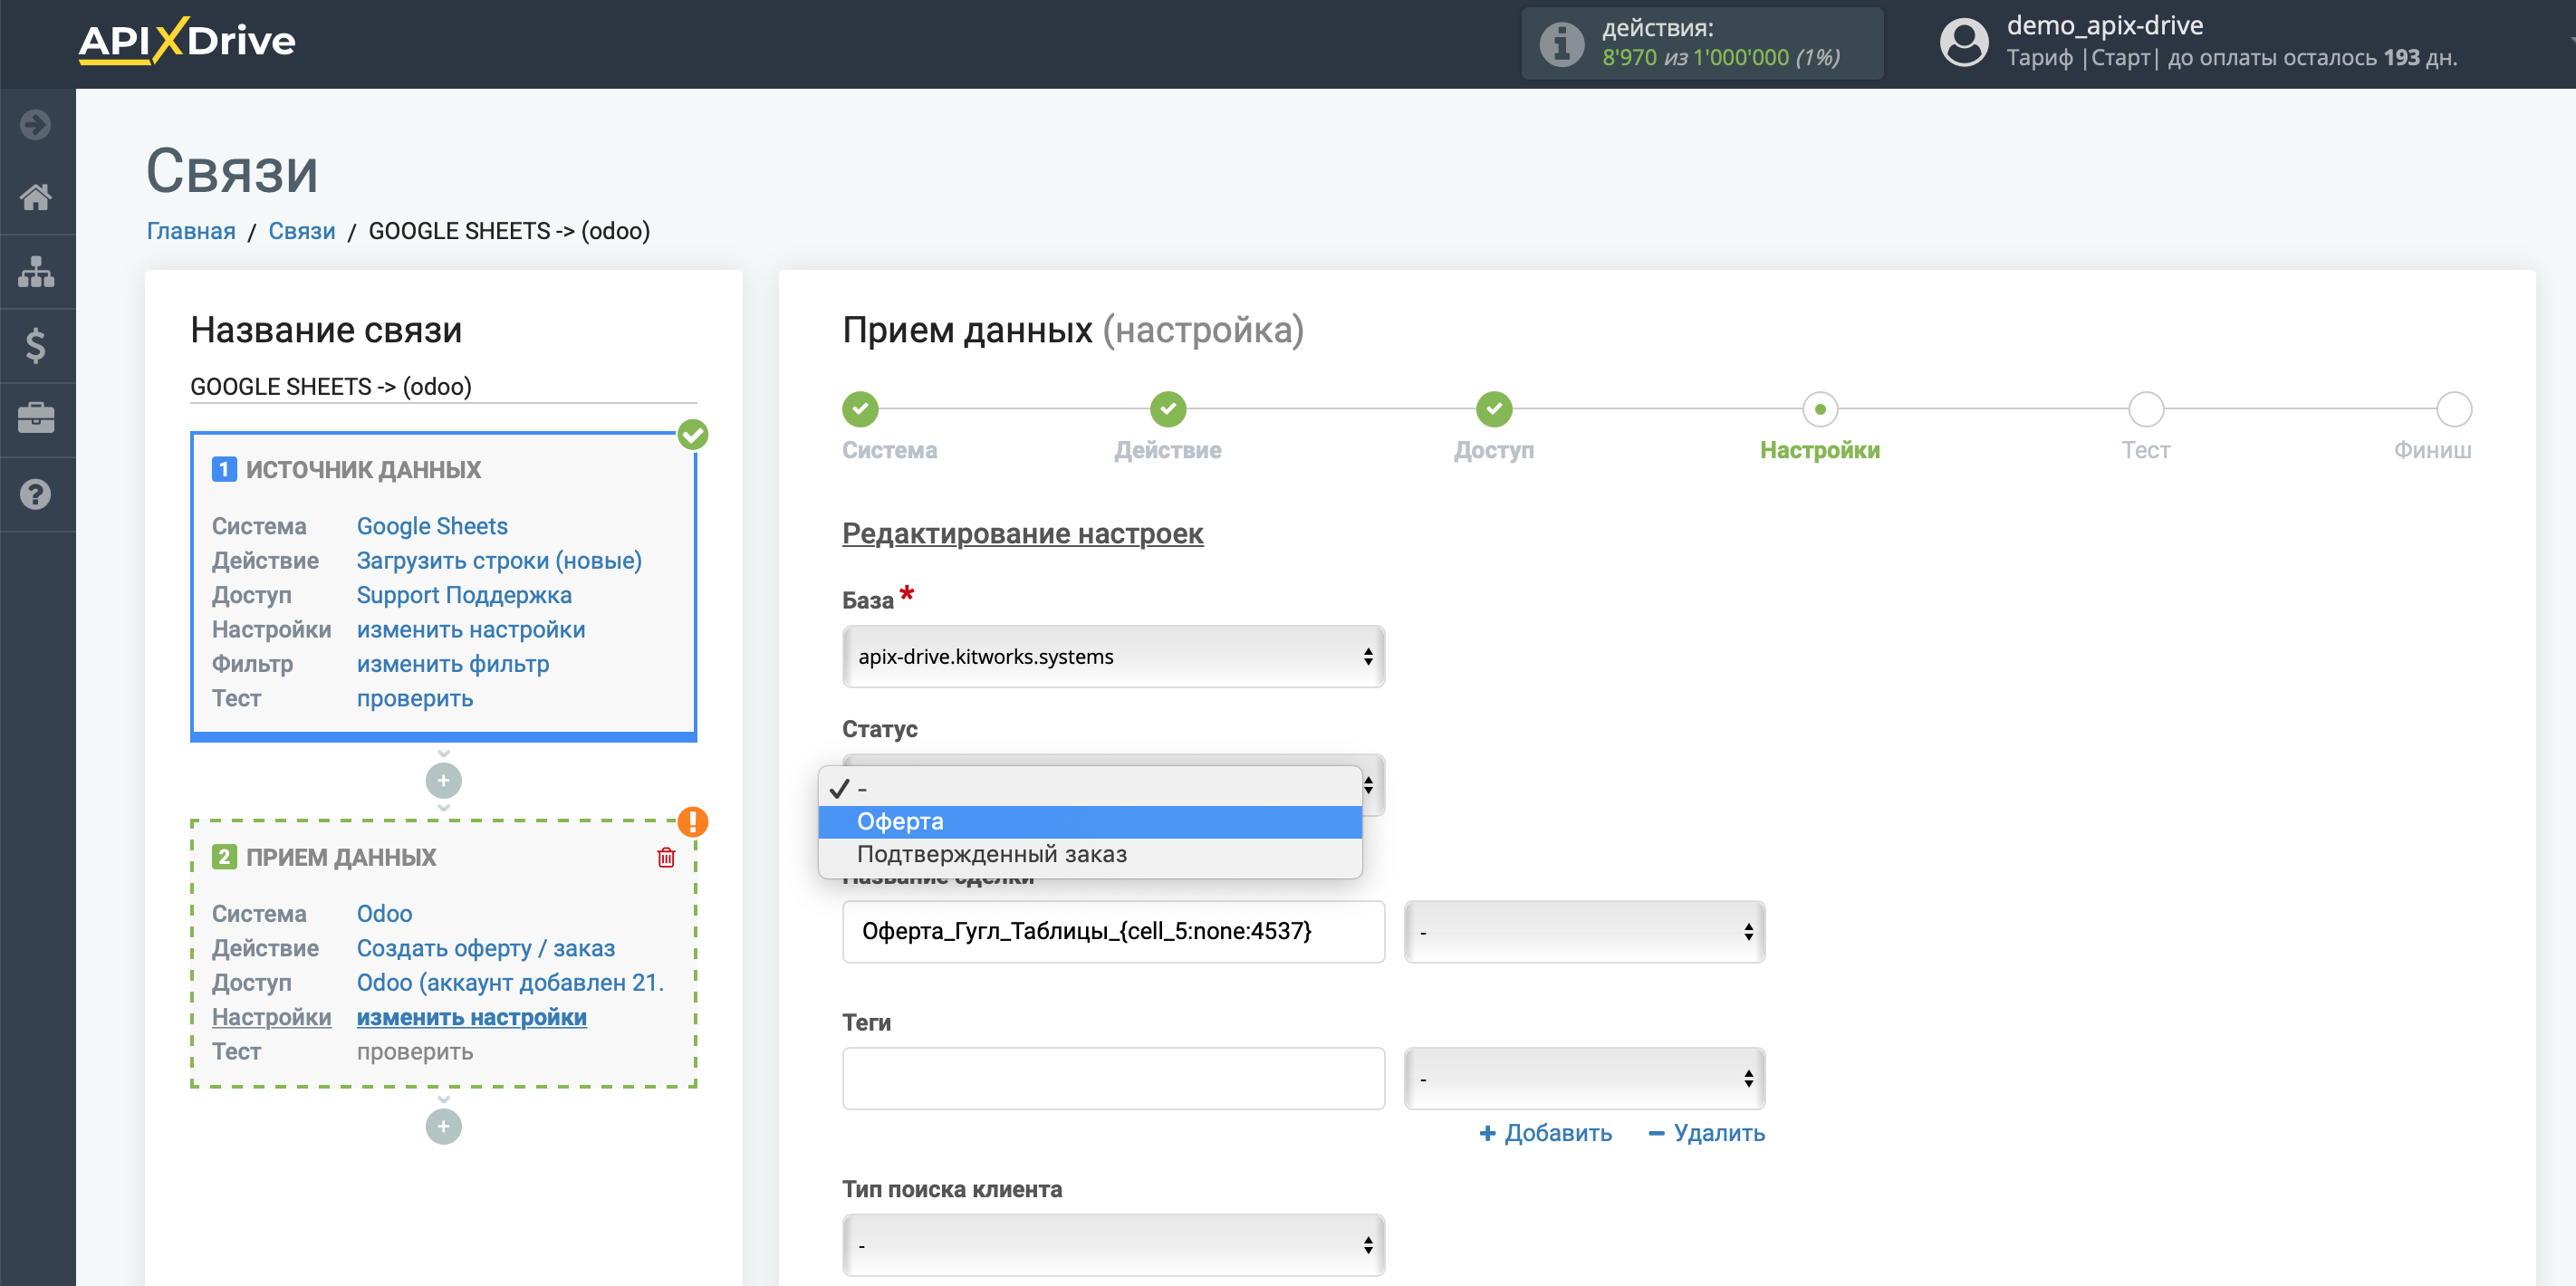This screenshot has height=1286, width=2576.
Task: Open briefcase icon in sidebar
Action: point(36,418)
